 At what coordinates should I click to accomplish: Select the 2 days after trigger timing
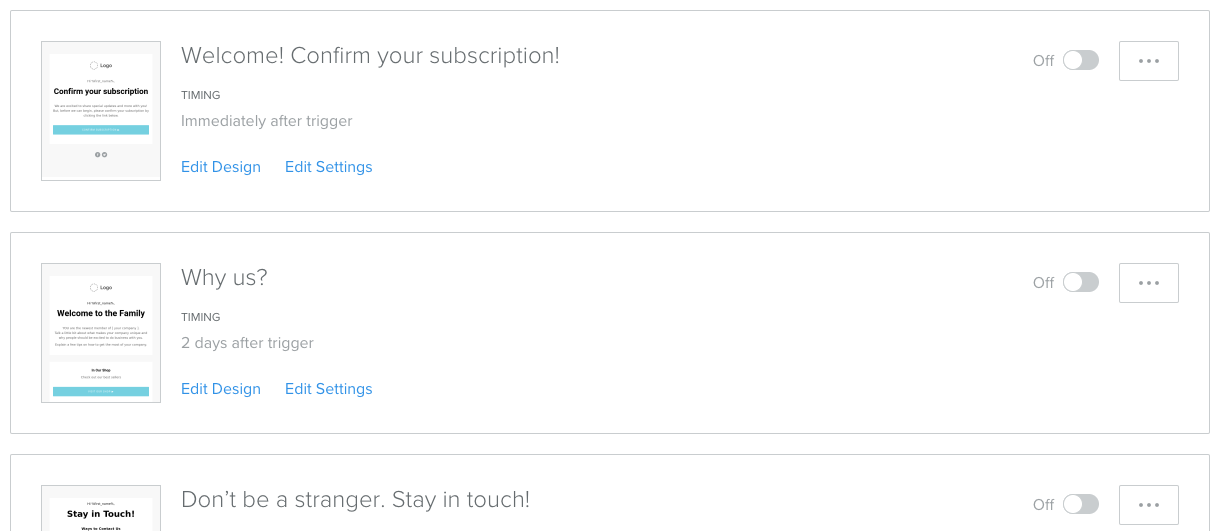(x=247, y=343)
